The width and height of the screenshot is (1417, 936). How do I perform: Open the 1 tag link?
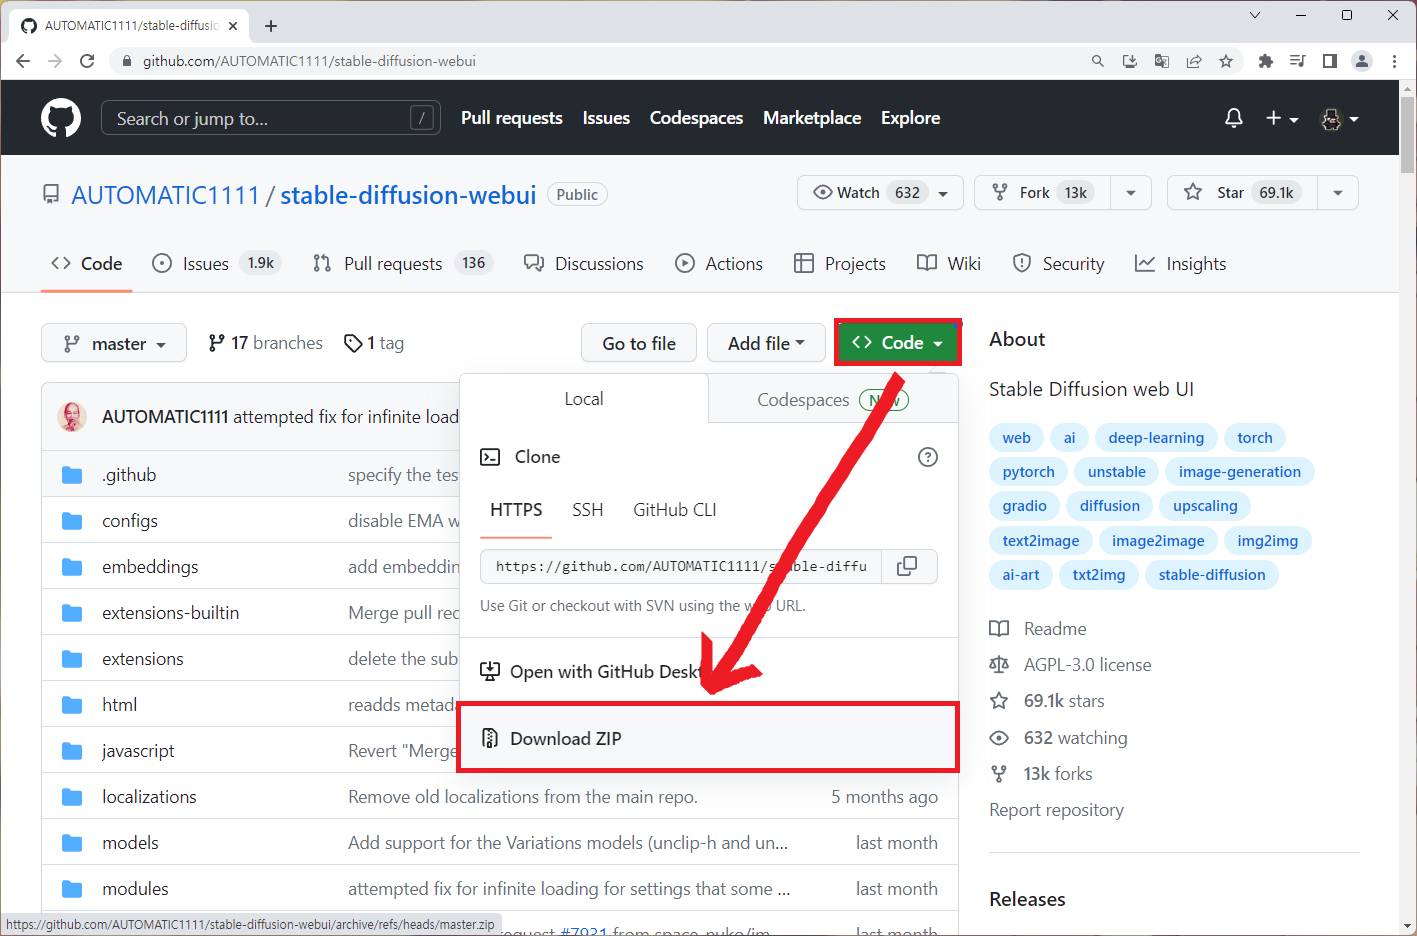374,343
